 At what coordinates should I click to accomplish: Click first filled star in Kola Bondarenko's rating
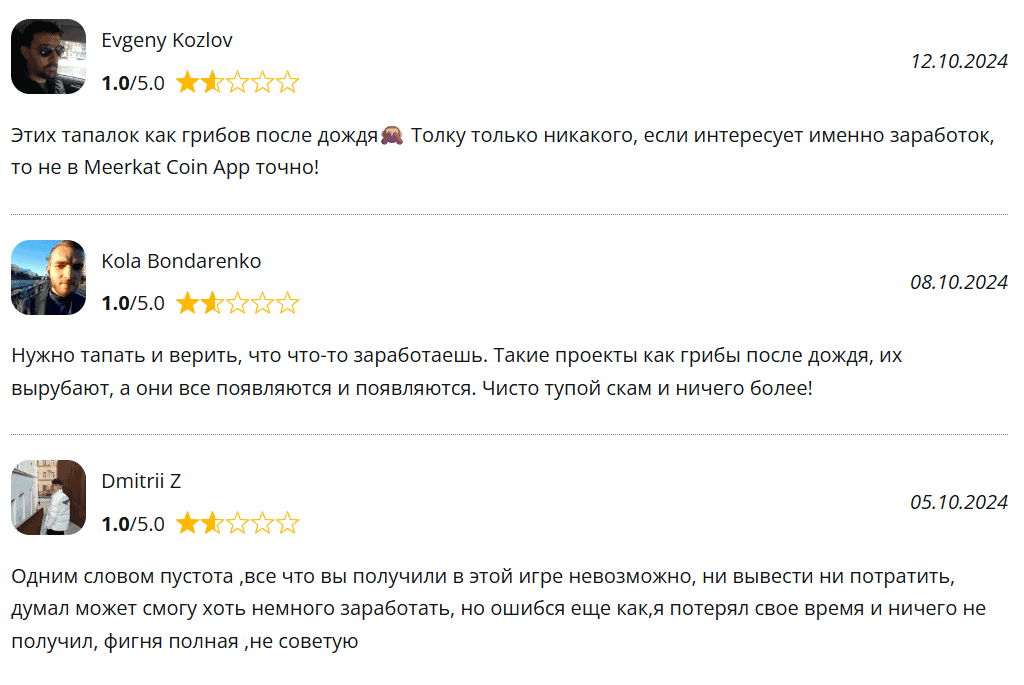[x=187, y=303]
